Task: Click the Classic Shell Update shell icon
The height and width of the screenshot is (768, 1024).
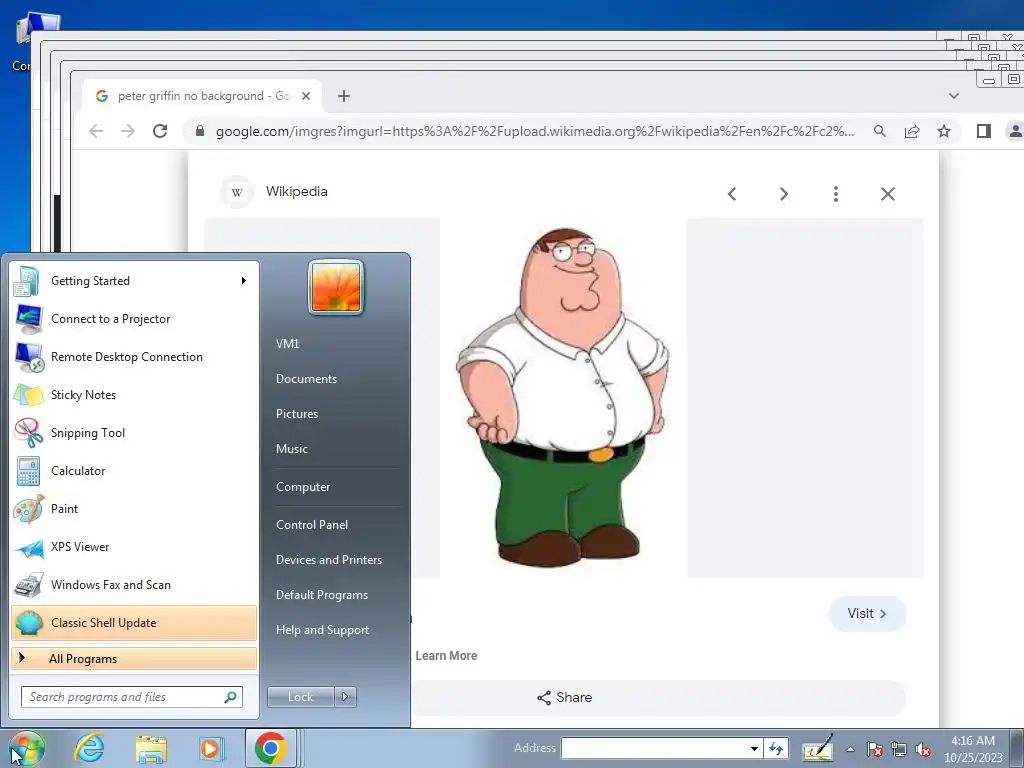Action: coord(29,623)
